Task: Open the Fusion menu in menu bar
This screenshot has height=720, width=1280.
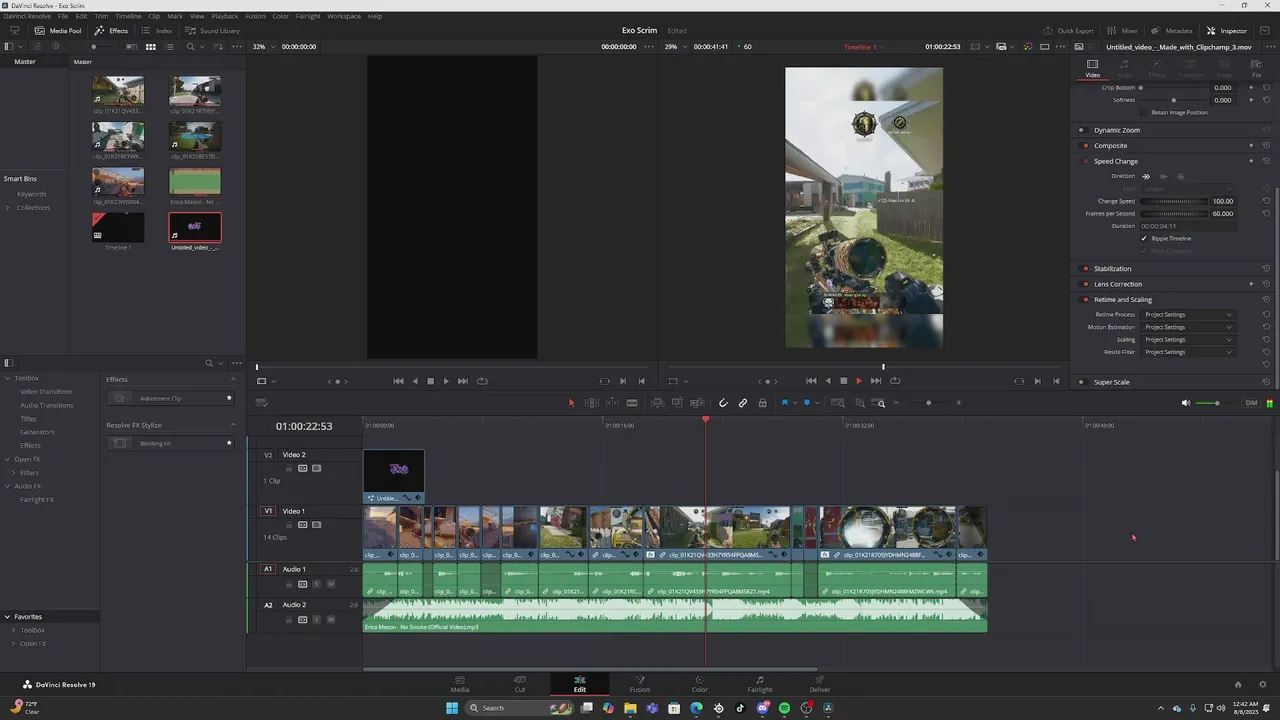Action: 255,16
